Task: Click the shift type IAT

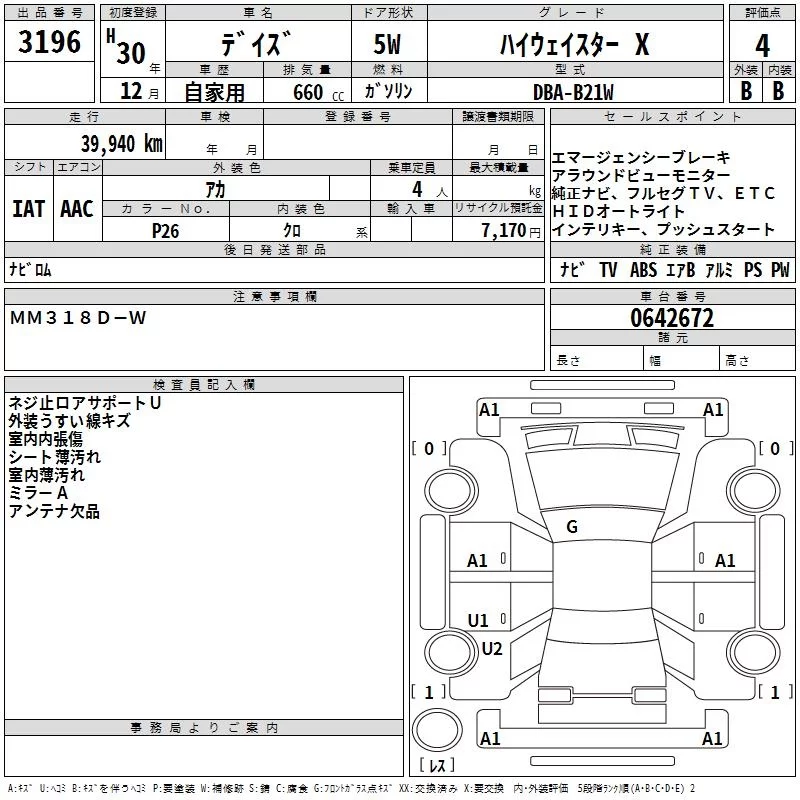Action: (29, 209)
